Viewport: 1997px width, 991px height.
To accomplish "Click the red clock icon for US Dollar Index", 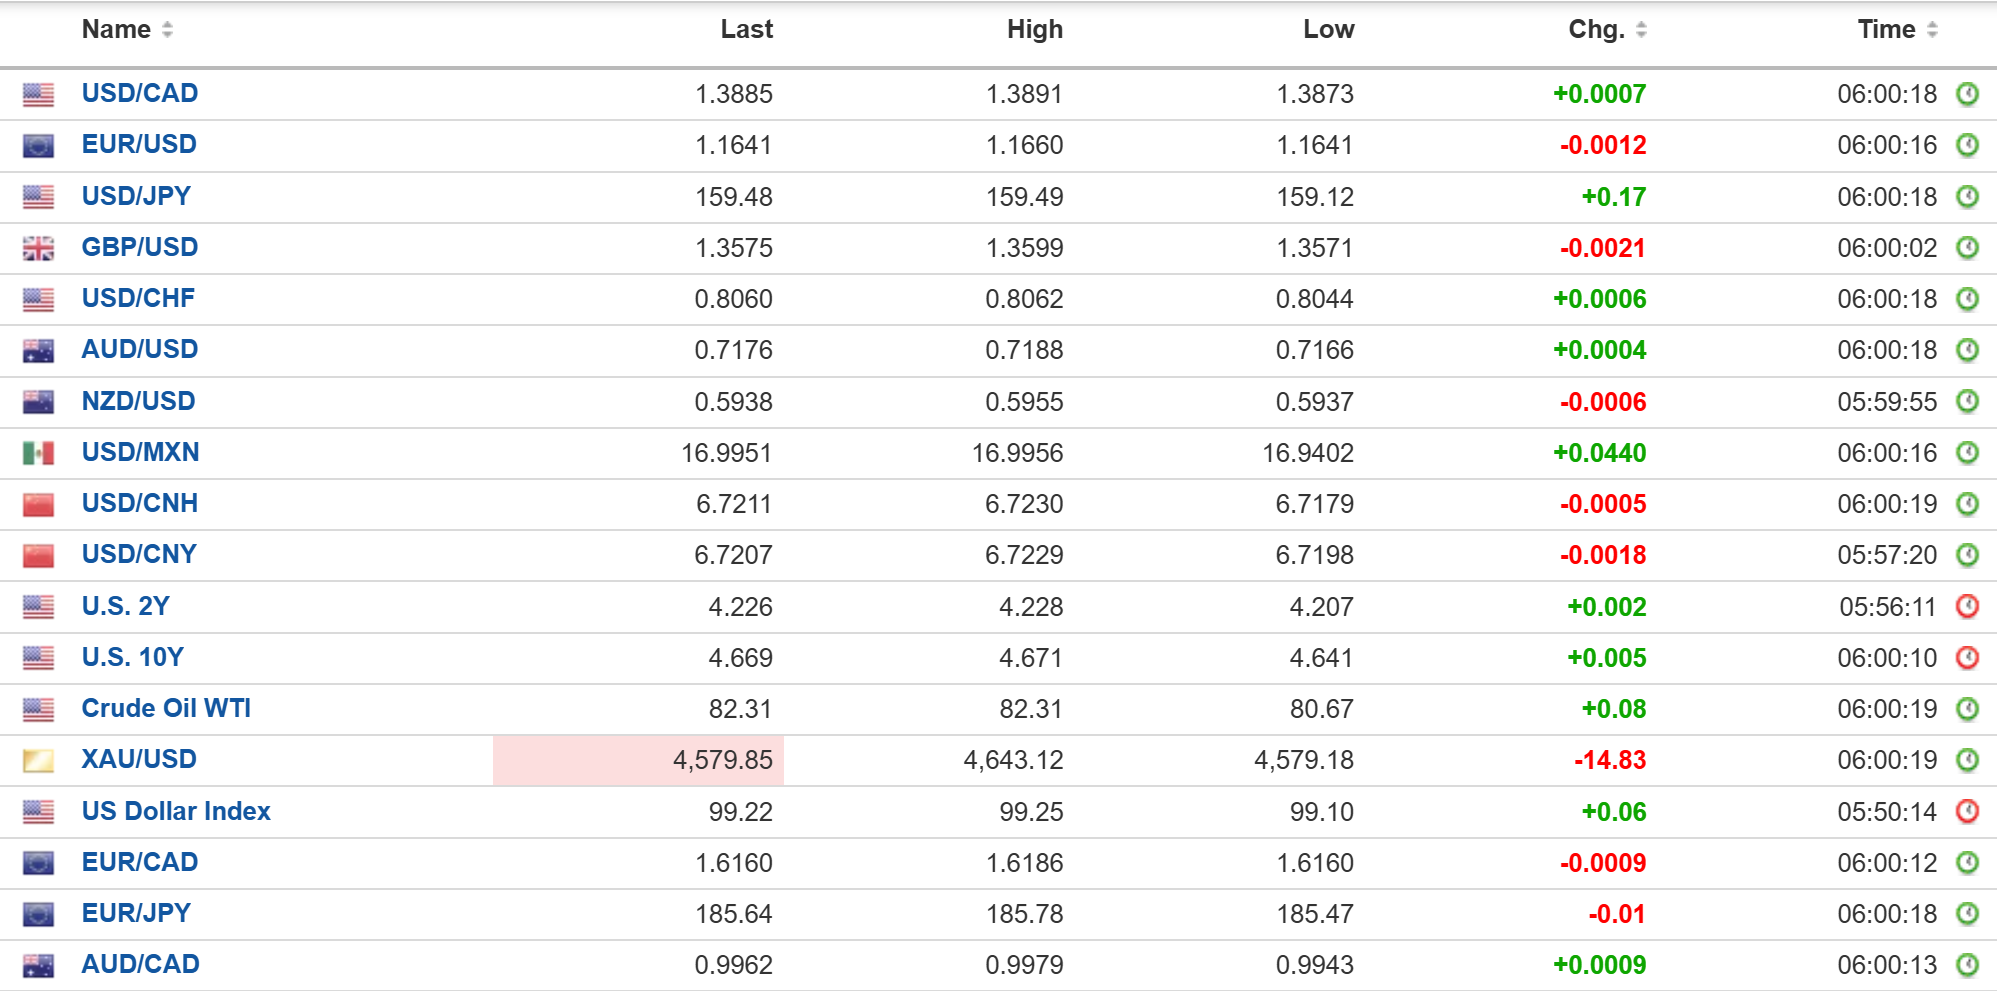I will click(x=1967, y=811).
